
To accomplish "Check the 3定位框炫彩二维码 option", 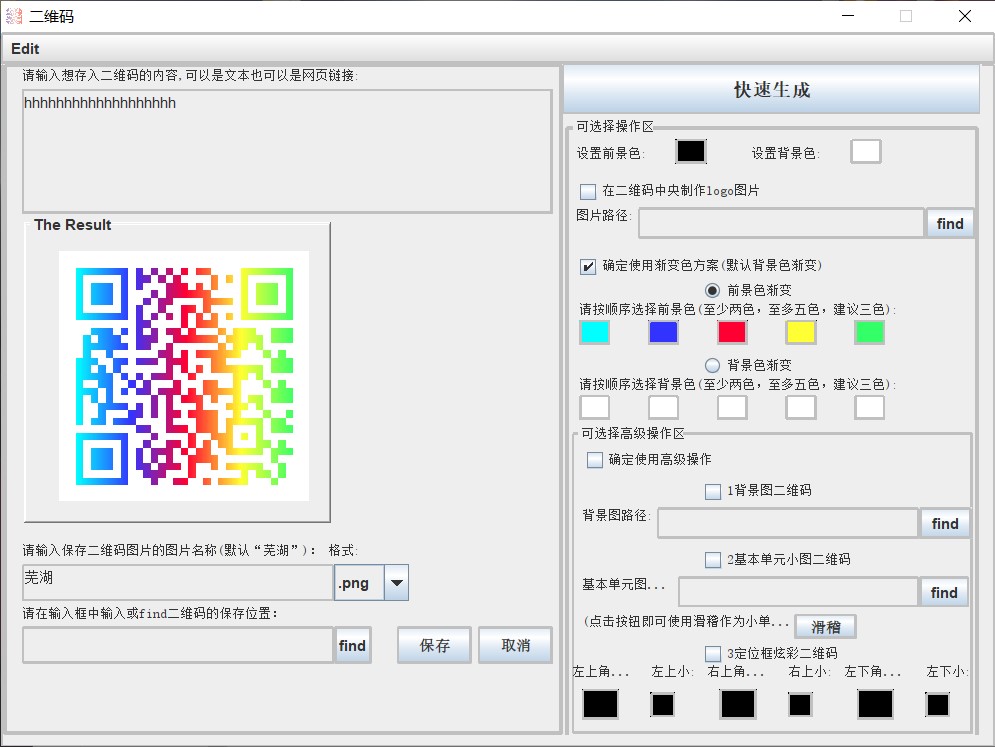I will click(x=713, y=654).
